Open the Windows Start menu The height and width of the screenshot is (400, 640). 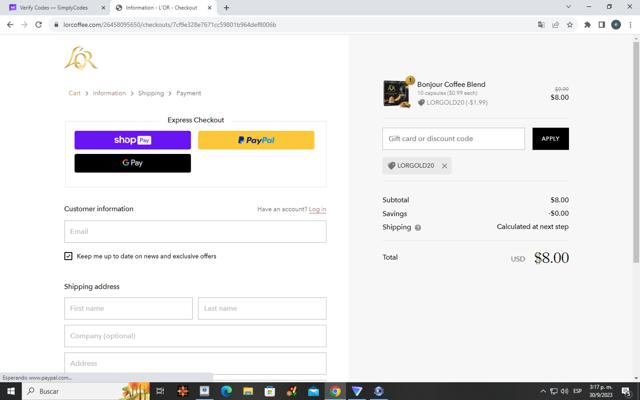11,391
